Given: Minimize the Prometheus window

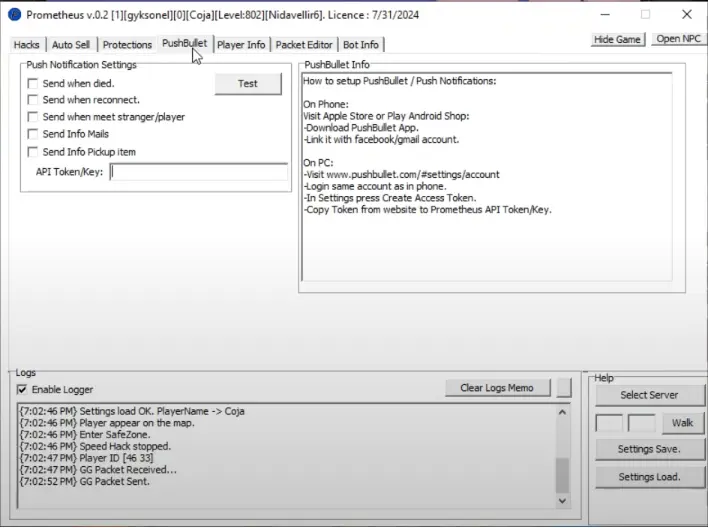Looking at the screenshot, I should click(x=605, y=15).
